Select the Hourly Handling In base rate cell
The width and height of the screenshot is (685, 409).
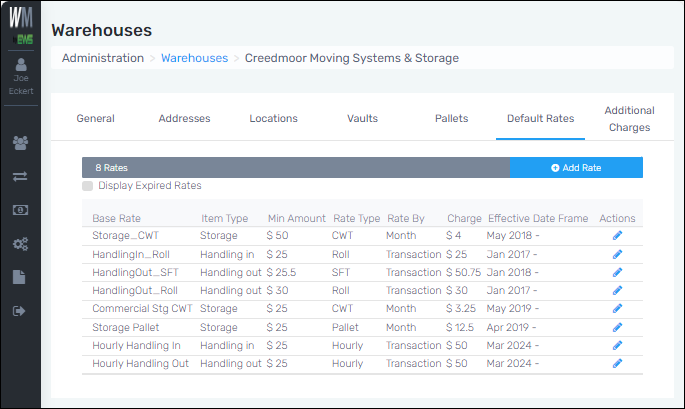(x=136, y=345)
